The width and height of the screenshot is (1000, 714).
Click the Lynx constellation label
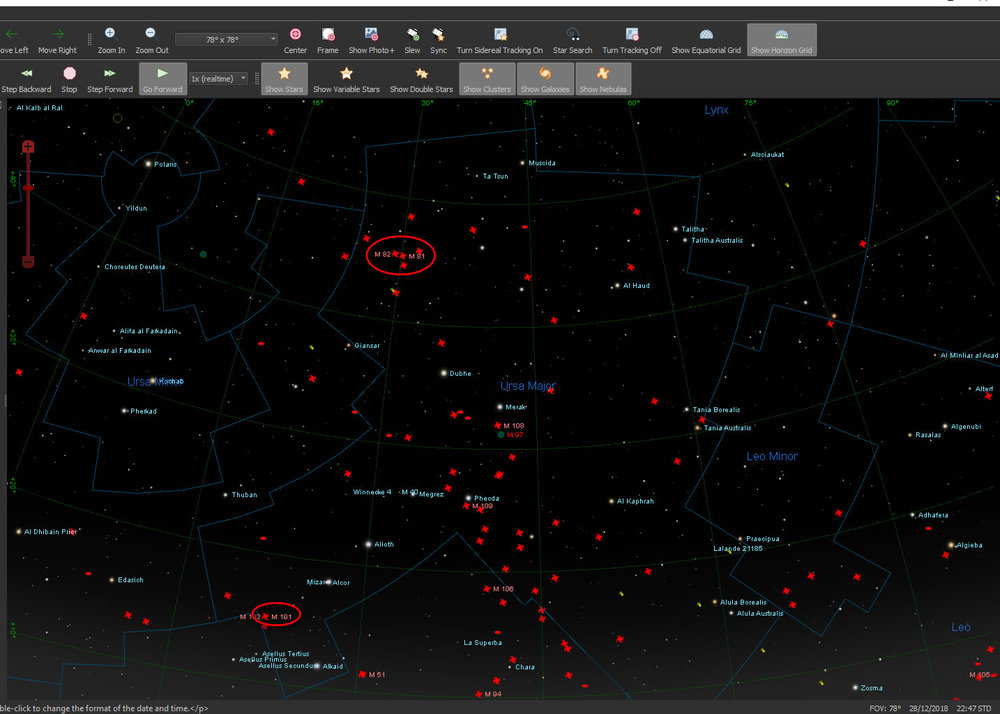click(x=716, y=110)
